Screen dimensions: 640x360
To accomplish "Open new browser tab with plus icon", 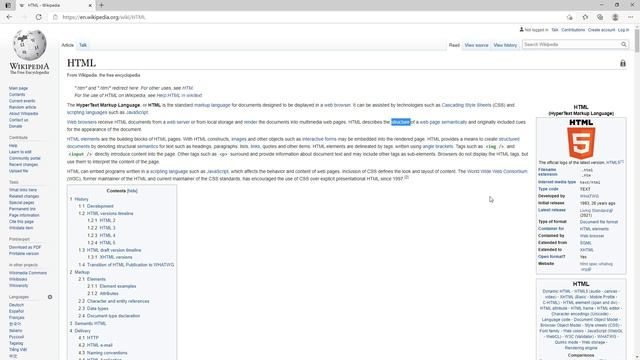I will tap(101, 5).
